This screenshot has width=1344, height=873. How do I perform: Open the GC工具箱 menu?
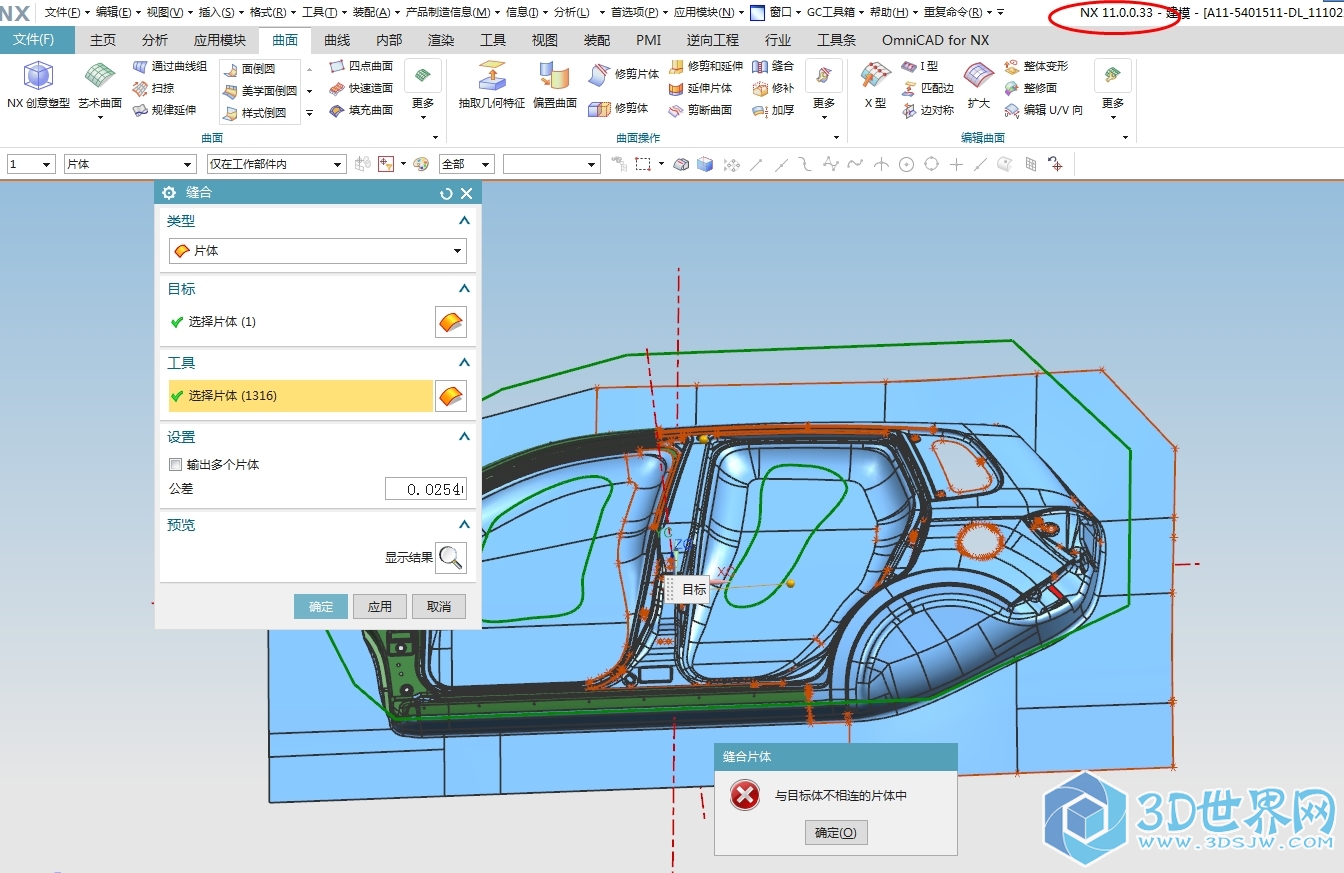[835, 12]
